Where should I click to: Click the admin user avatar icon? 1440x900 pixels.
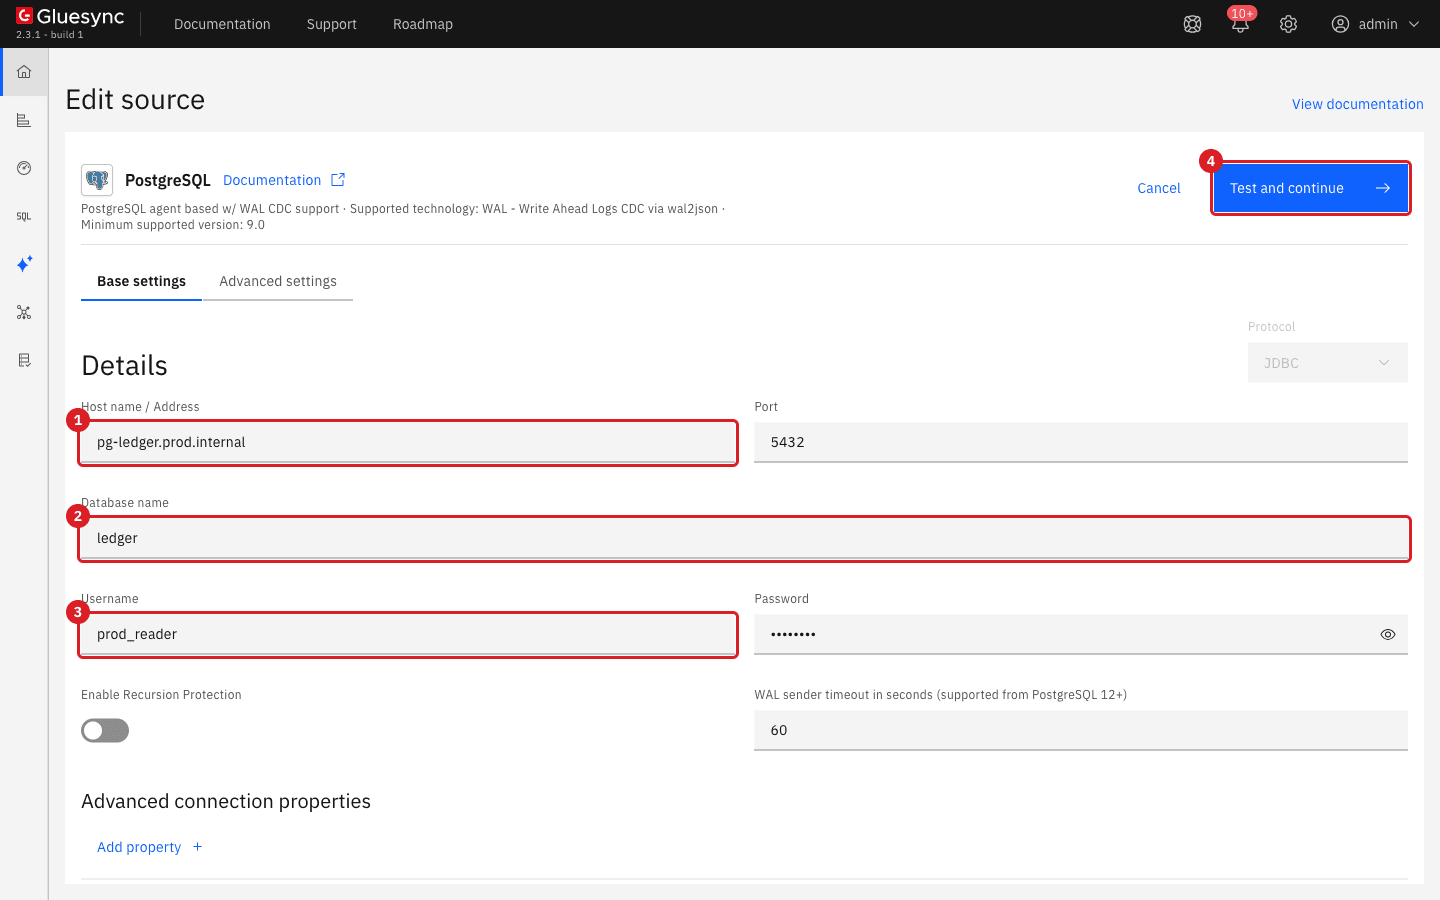tap(1340, 24)
